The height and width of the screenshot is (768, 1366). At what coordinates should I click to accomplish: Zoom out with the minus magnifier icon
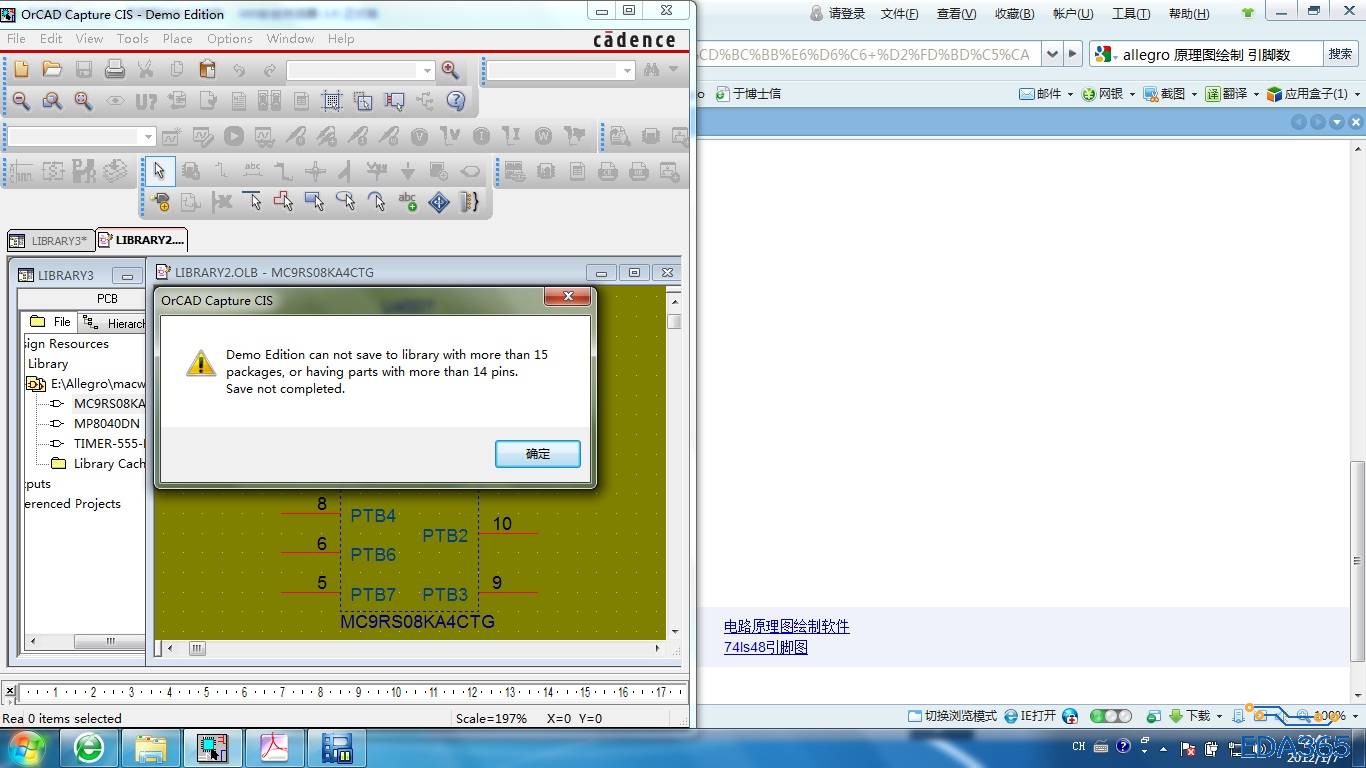(21, 100)
